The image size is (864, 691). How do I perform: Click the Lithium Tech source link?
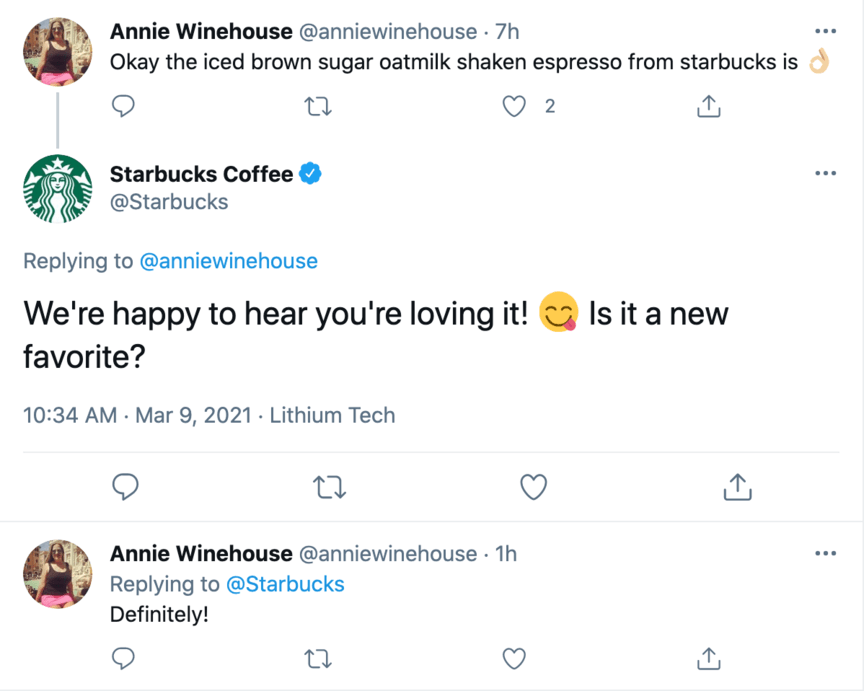pyautogui.click(x=332, y=415)
